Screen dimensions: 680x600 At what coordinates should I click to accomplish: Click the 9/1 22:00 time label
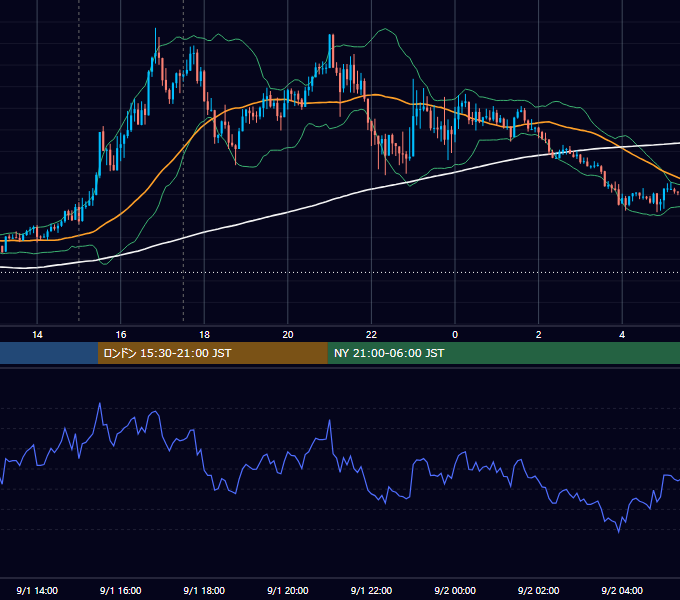pos(371,590)
